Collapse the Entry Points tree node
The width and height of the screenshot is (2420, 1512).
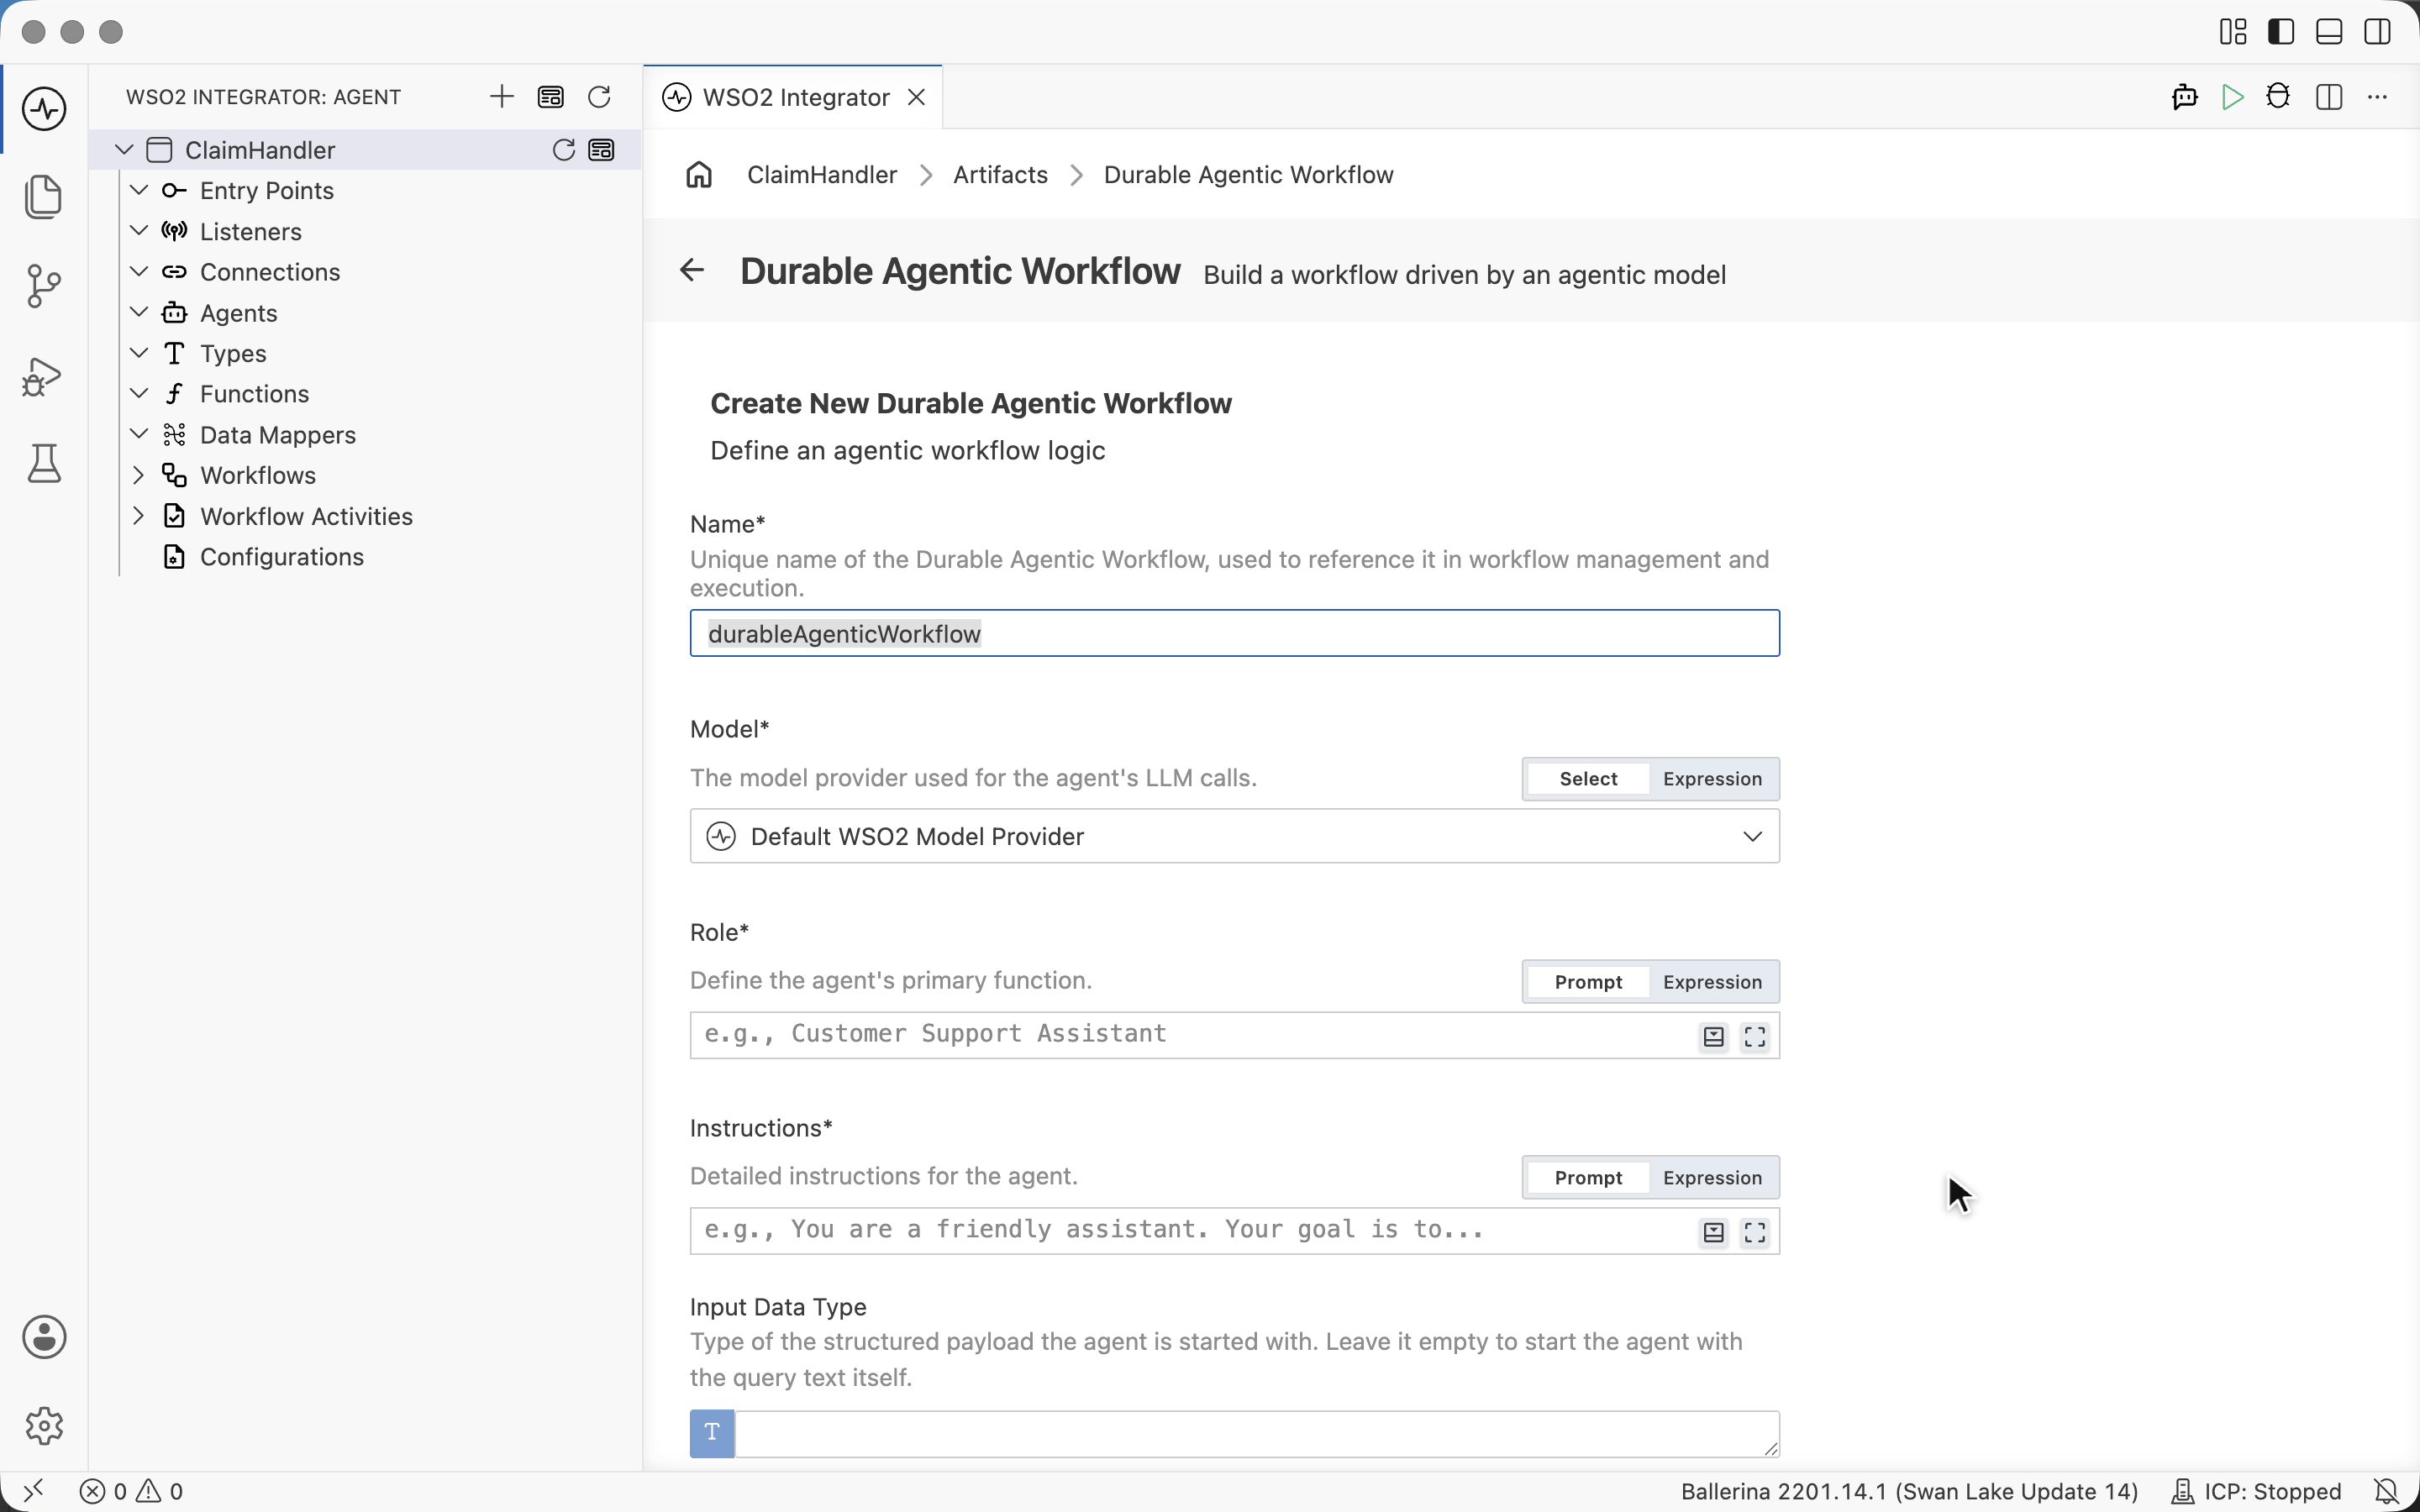click(139, 190)
